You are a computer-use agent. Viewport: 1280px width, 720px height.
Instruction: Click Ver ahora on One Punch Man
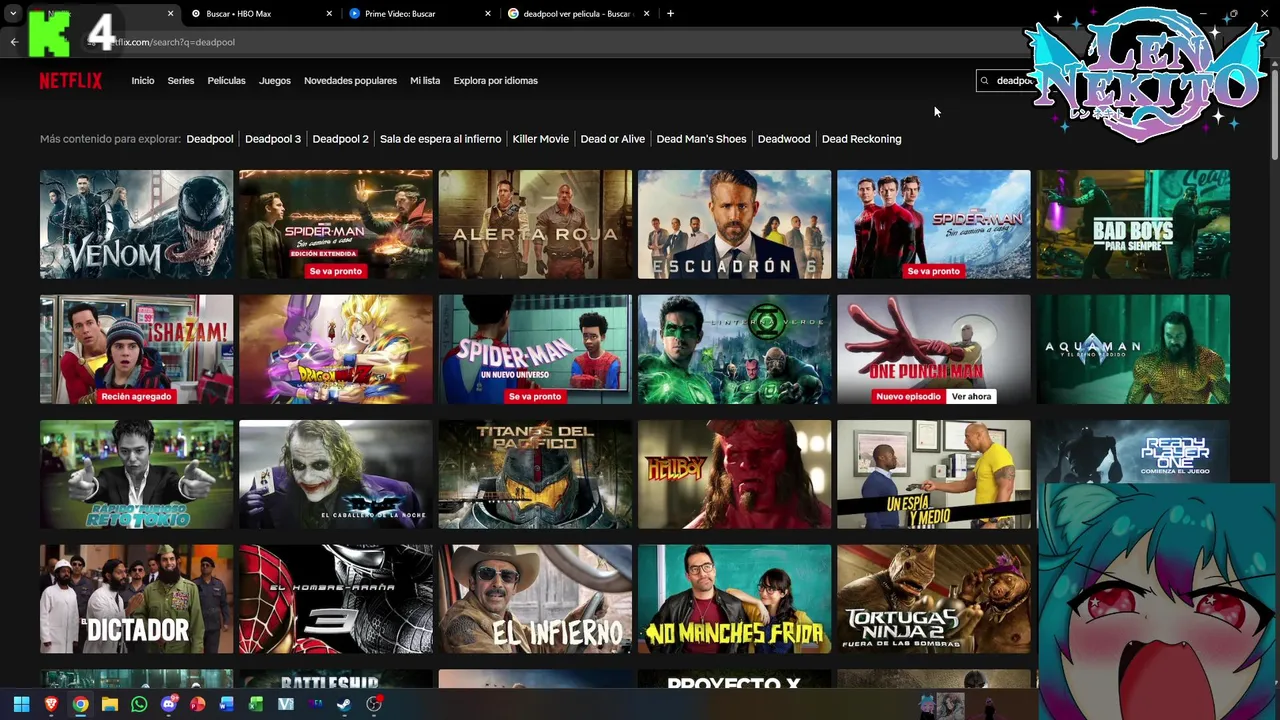pos(971,397)
